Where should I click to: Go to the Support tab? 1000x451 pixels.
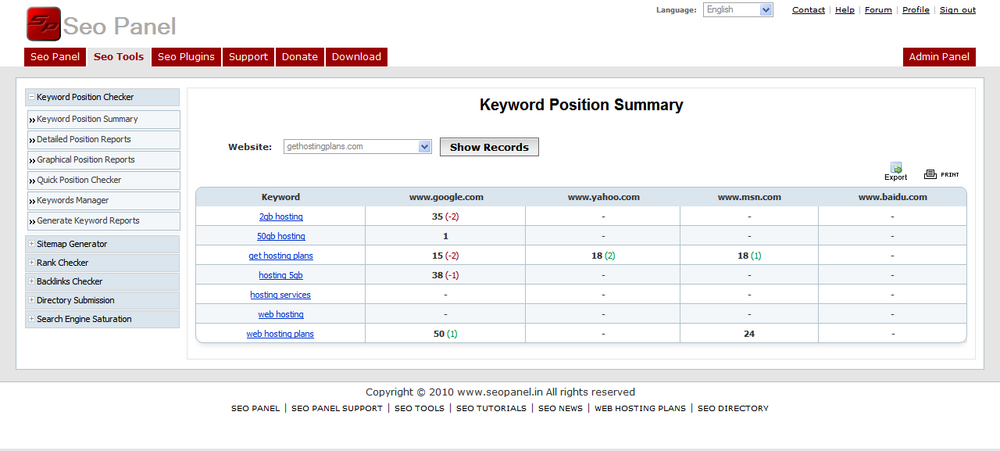pos(248,57)
